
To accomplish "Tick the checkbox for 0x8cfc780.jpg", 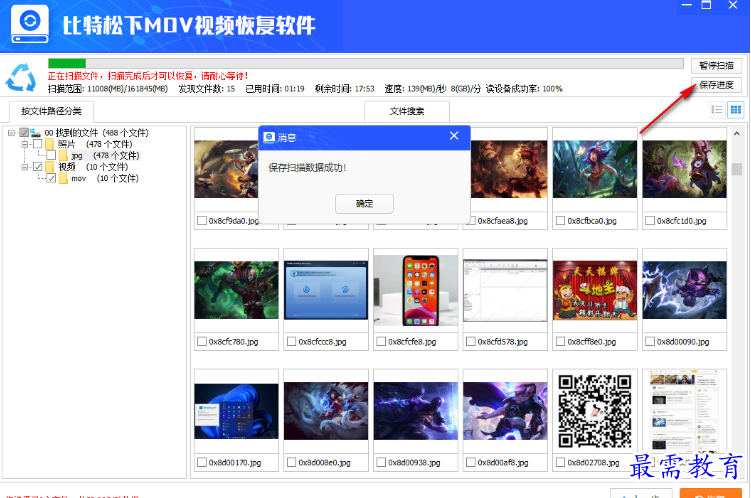I will point(202,341).
